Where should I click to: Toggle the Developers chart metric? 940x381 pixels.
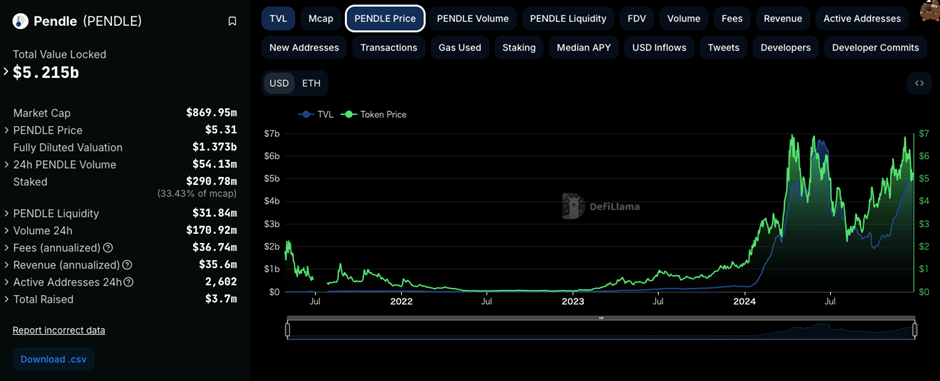tap(785, 47)
